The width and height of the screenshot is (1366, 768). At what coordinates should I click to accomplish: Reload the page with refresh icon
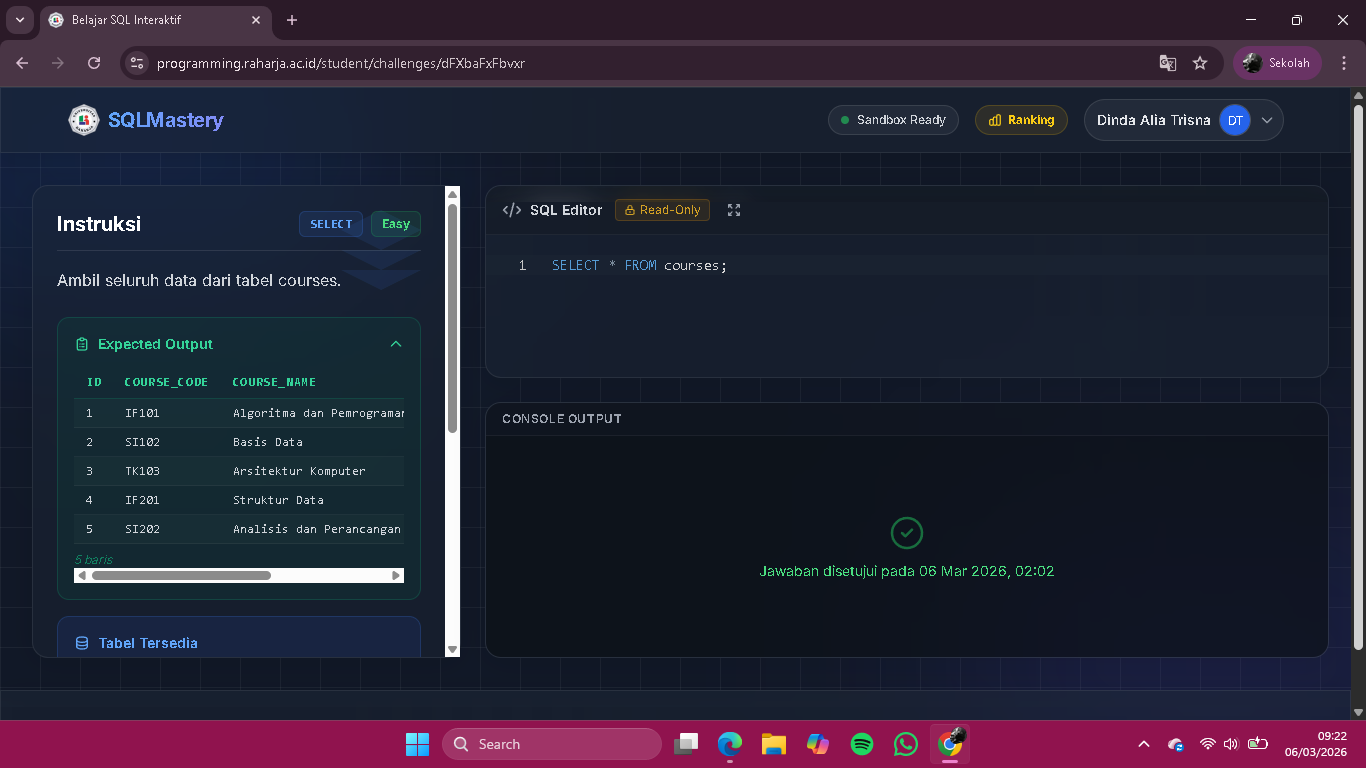(x=94, y=63)
